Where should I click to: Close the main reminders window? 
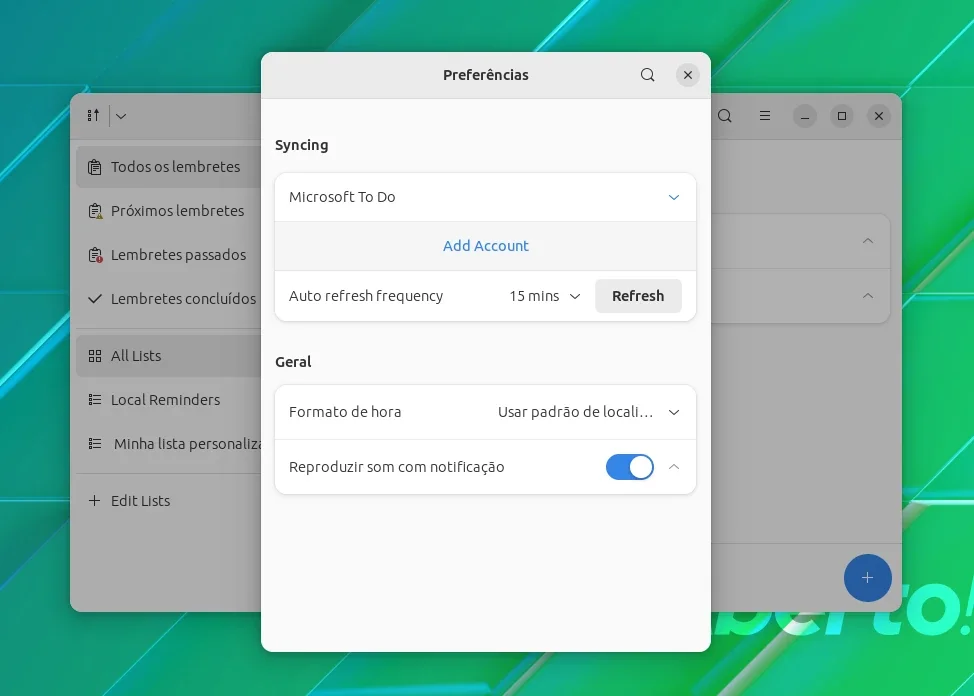[878, 116]
